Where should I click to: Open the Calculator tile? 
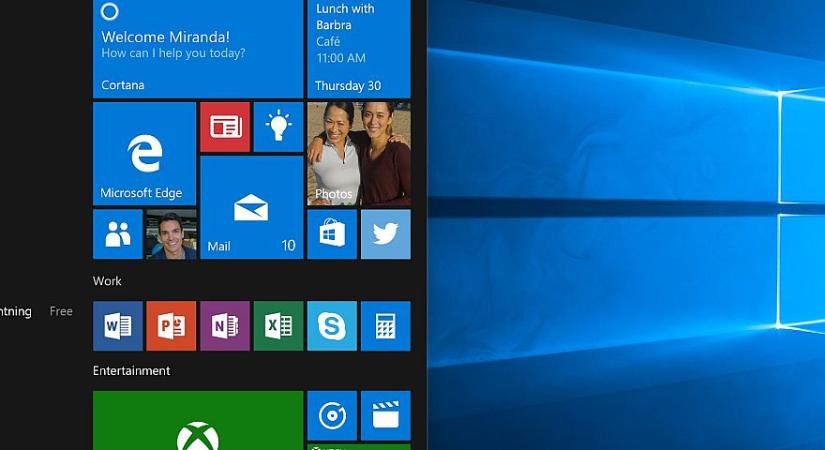[386, 326]
